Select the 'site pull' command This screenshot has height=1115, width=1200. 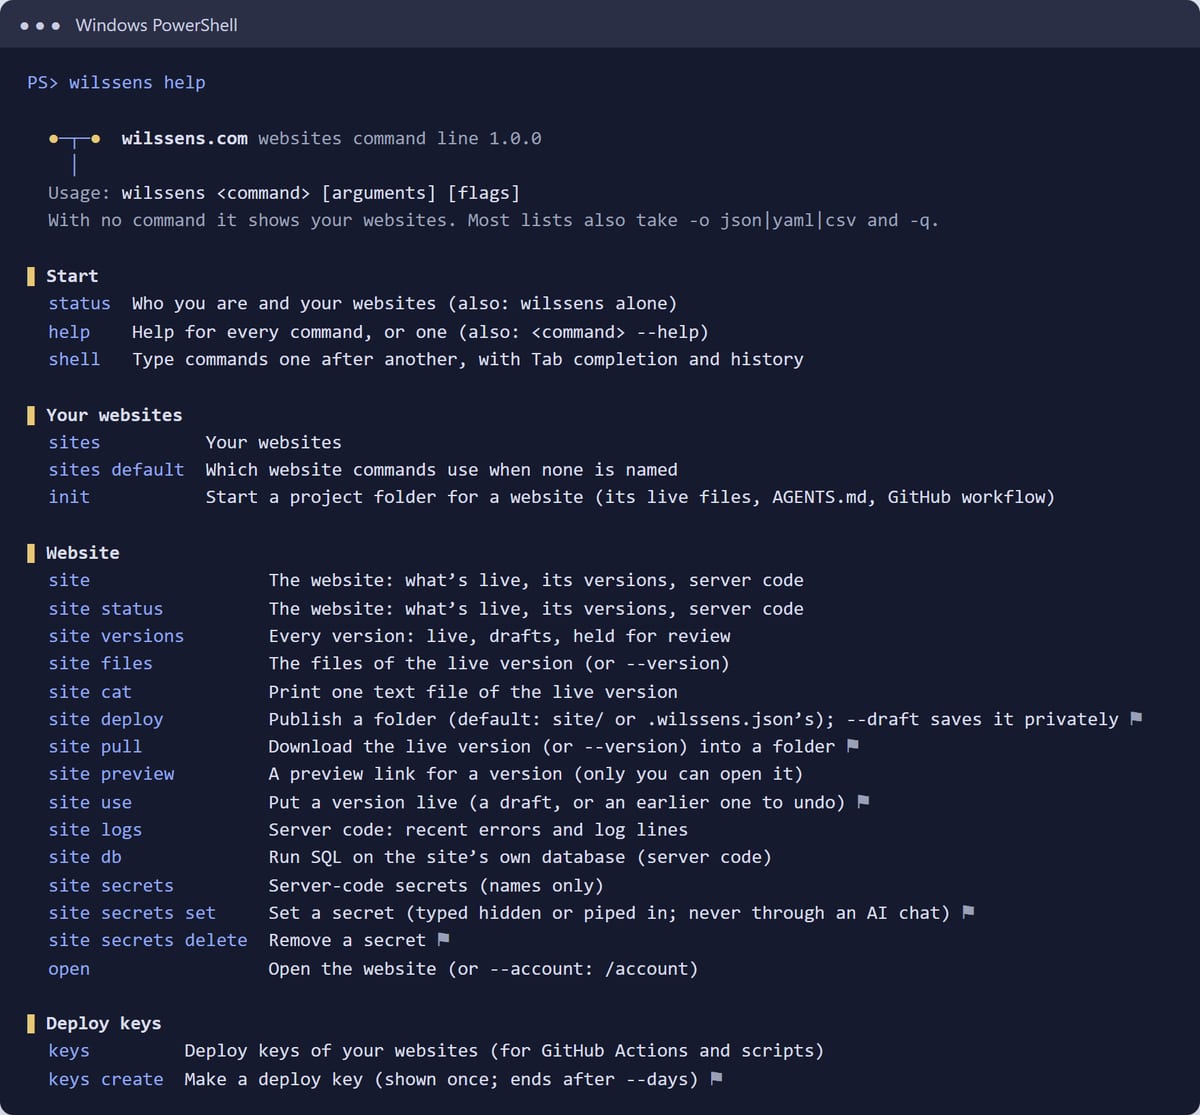click(95, 746)
